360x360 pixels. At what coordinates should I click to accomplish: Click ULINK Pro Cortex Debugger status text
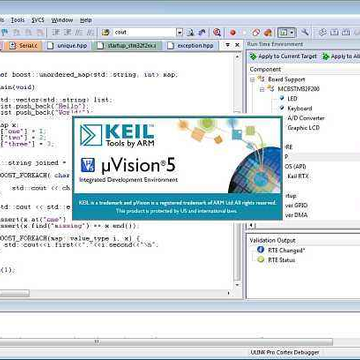tap(284, 352)
